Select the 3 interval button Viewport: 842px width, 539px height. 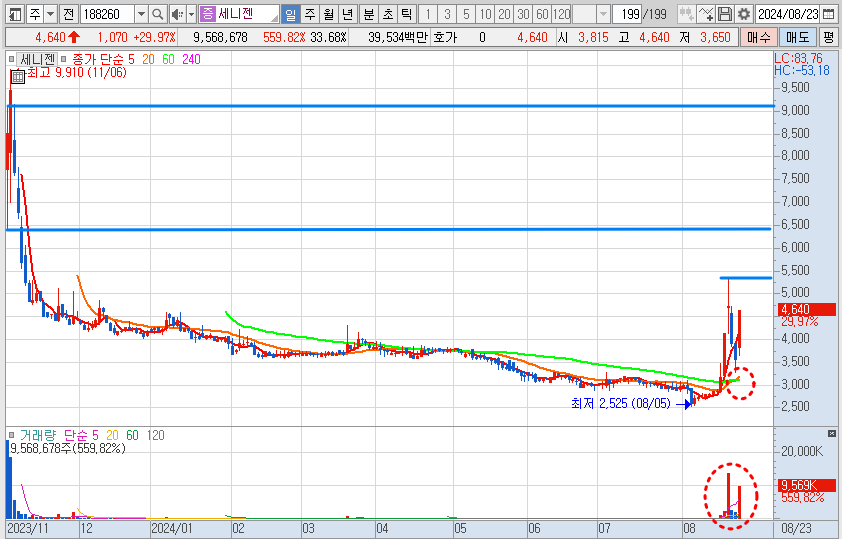pos(447,14)
